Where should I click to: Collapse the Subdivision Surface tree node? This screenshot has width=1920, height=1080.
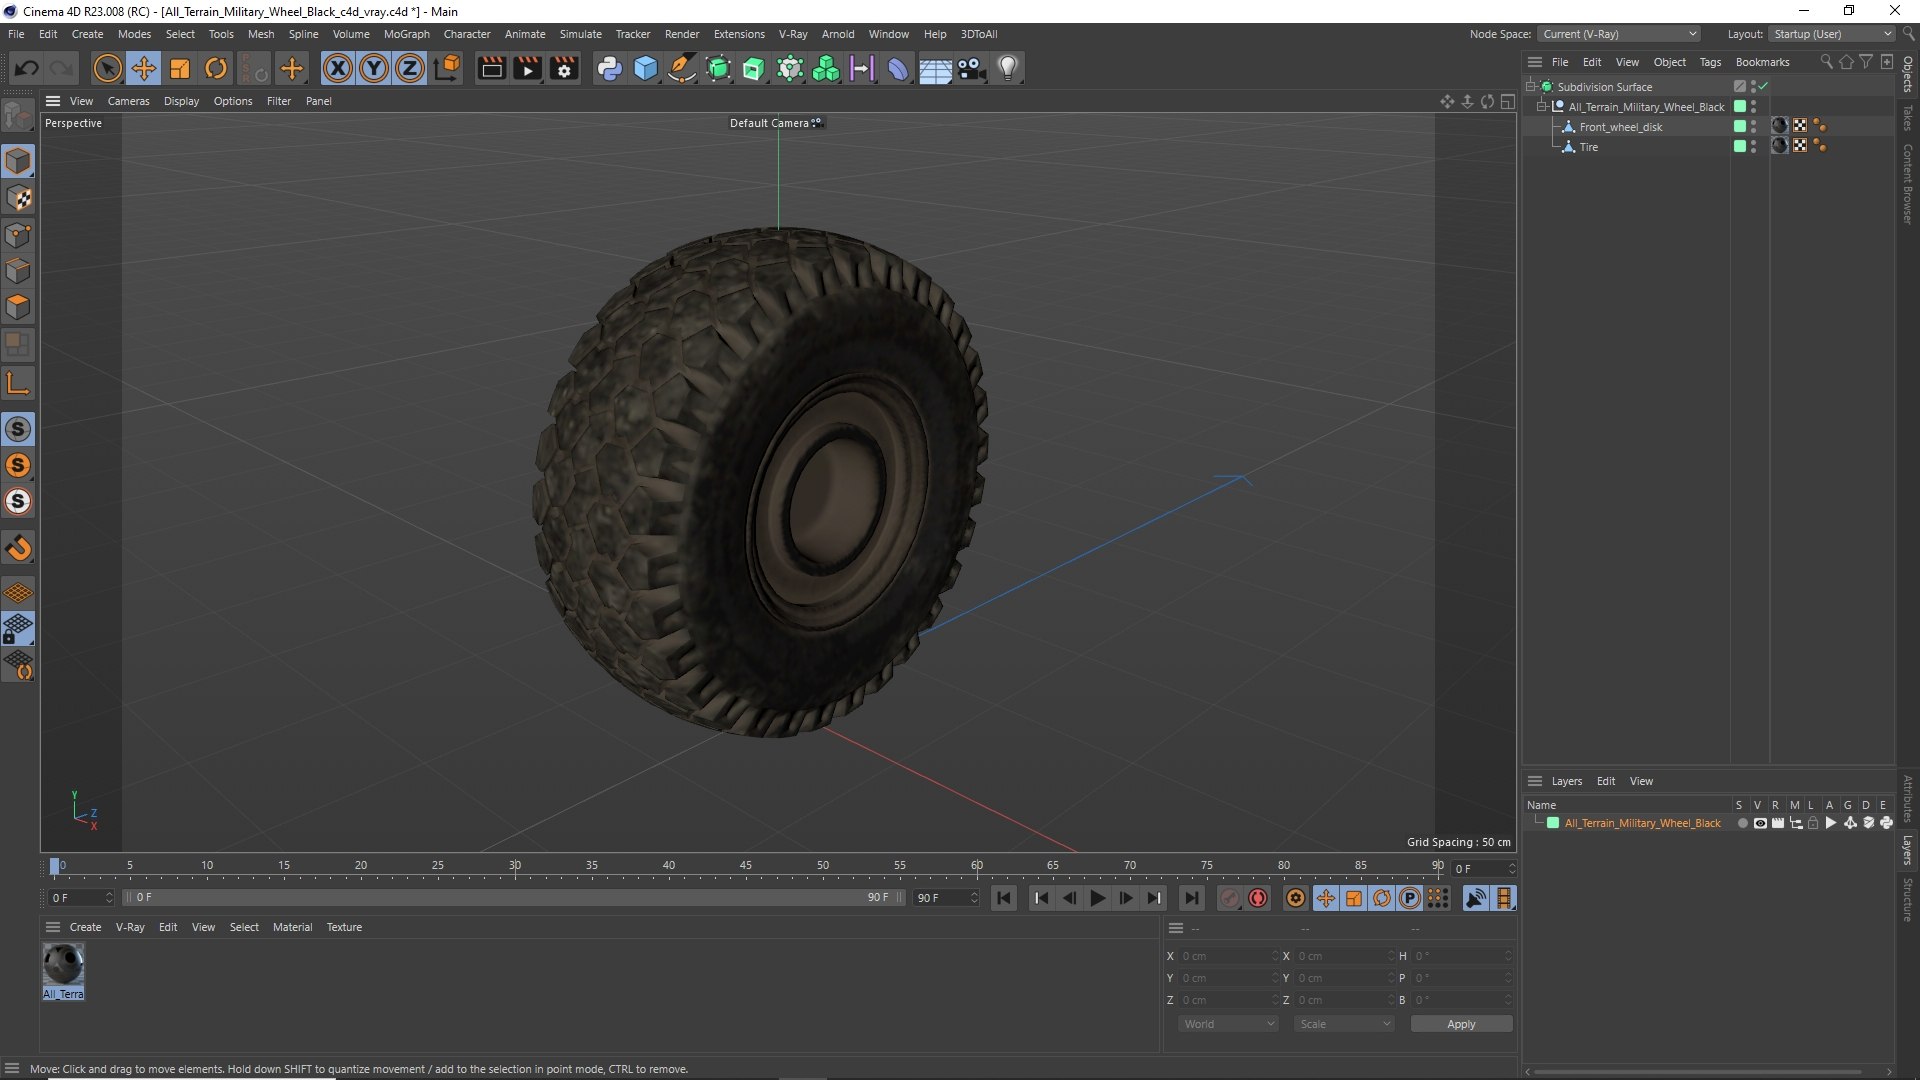click(x=1530, y=87)
